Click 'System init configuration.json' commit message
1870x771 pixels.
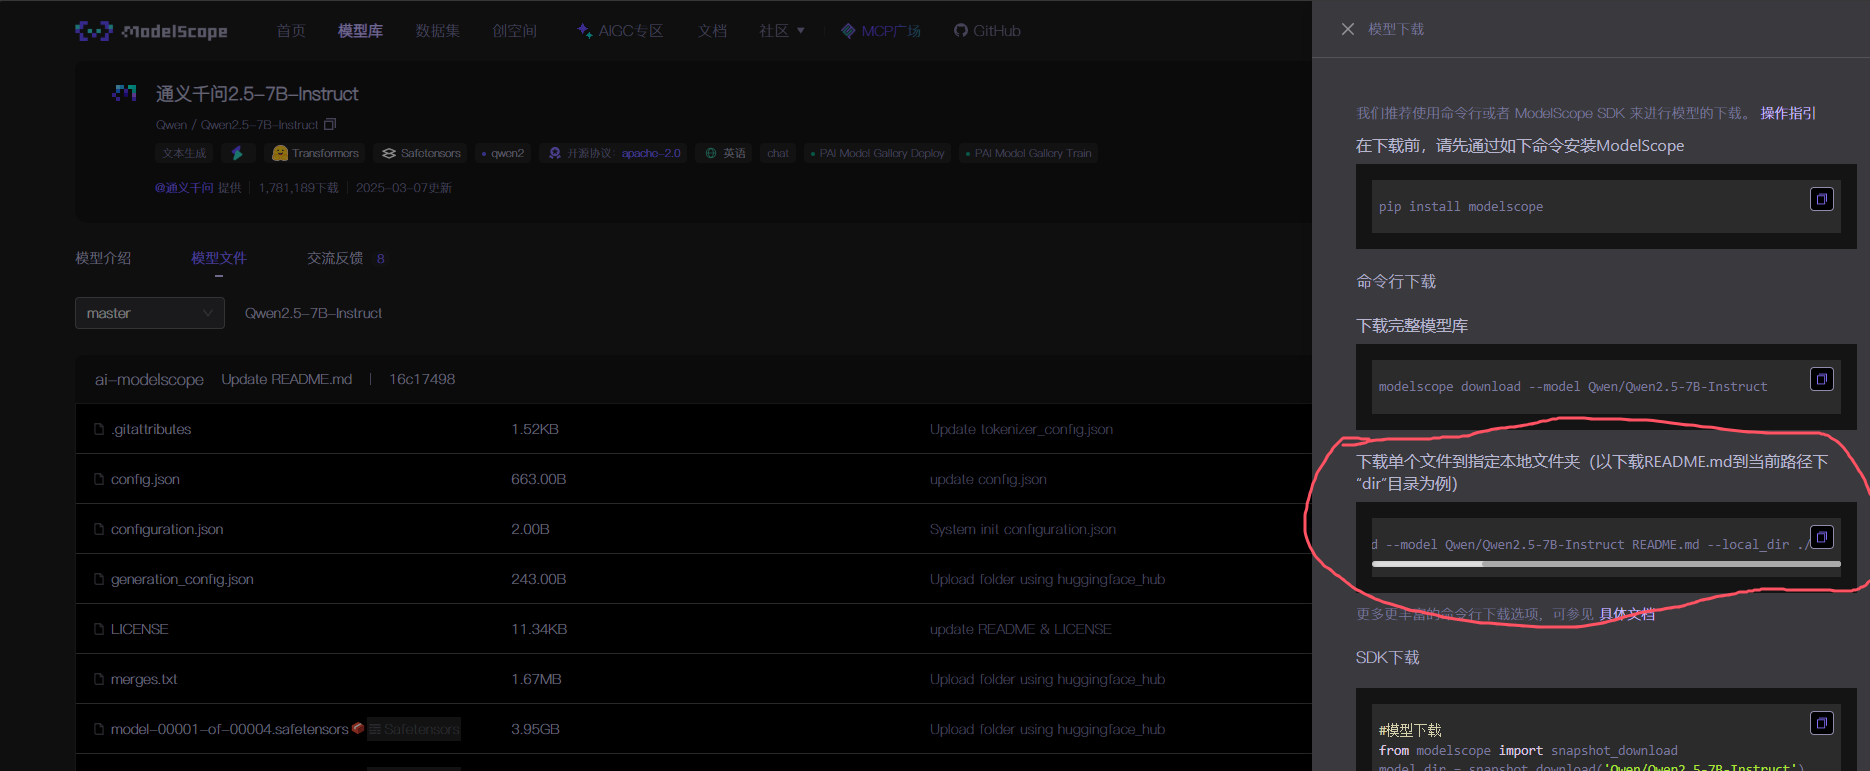click(1023, 529)
